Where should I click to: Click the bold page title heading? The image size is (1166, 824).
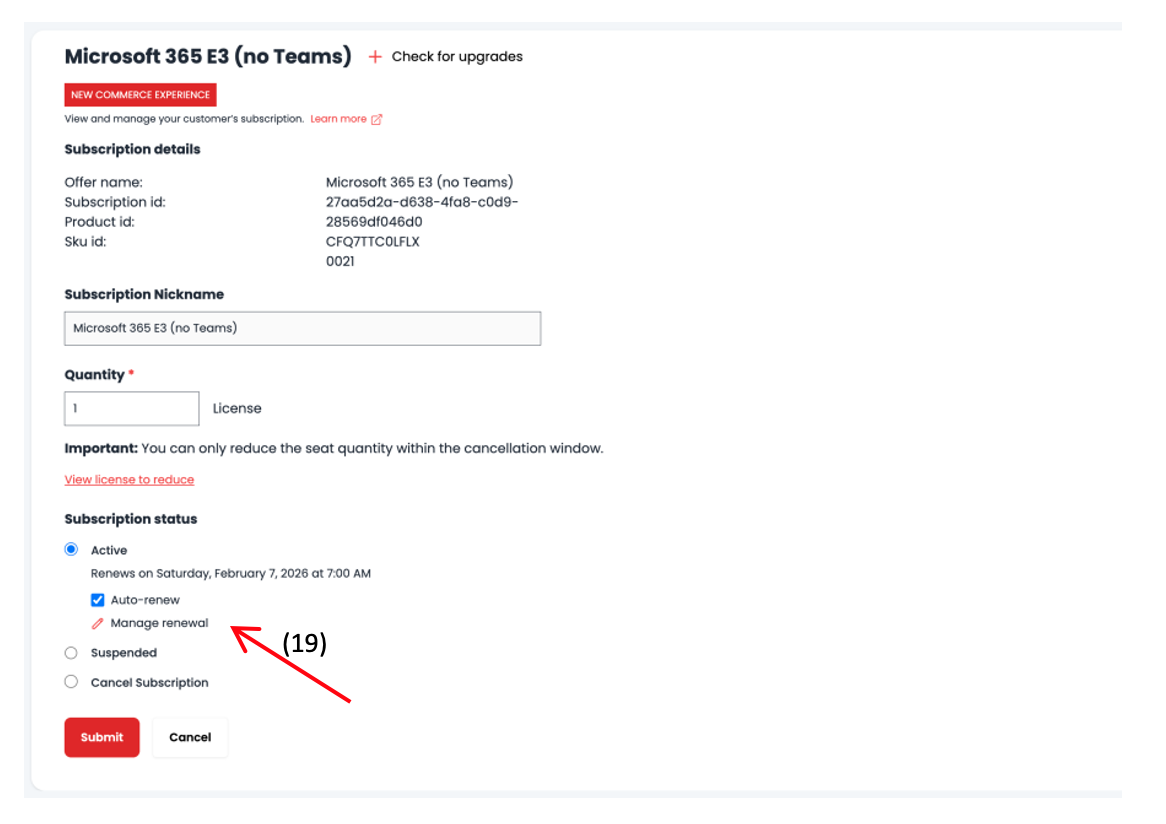pos(208,56)
